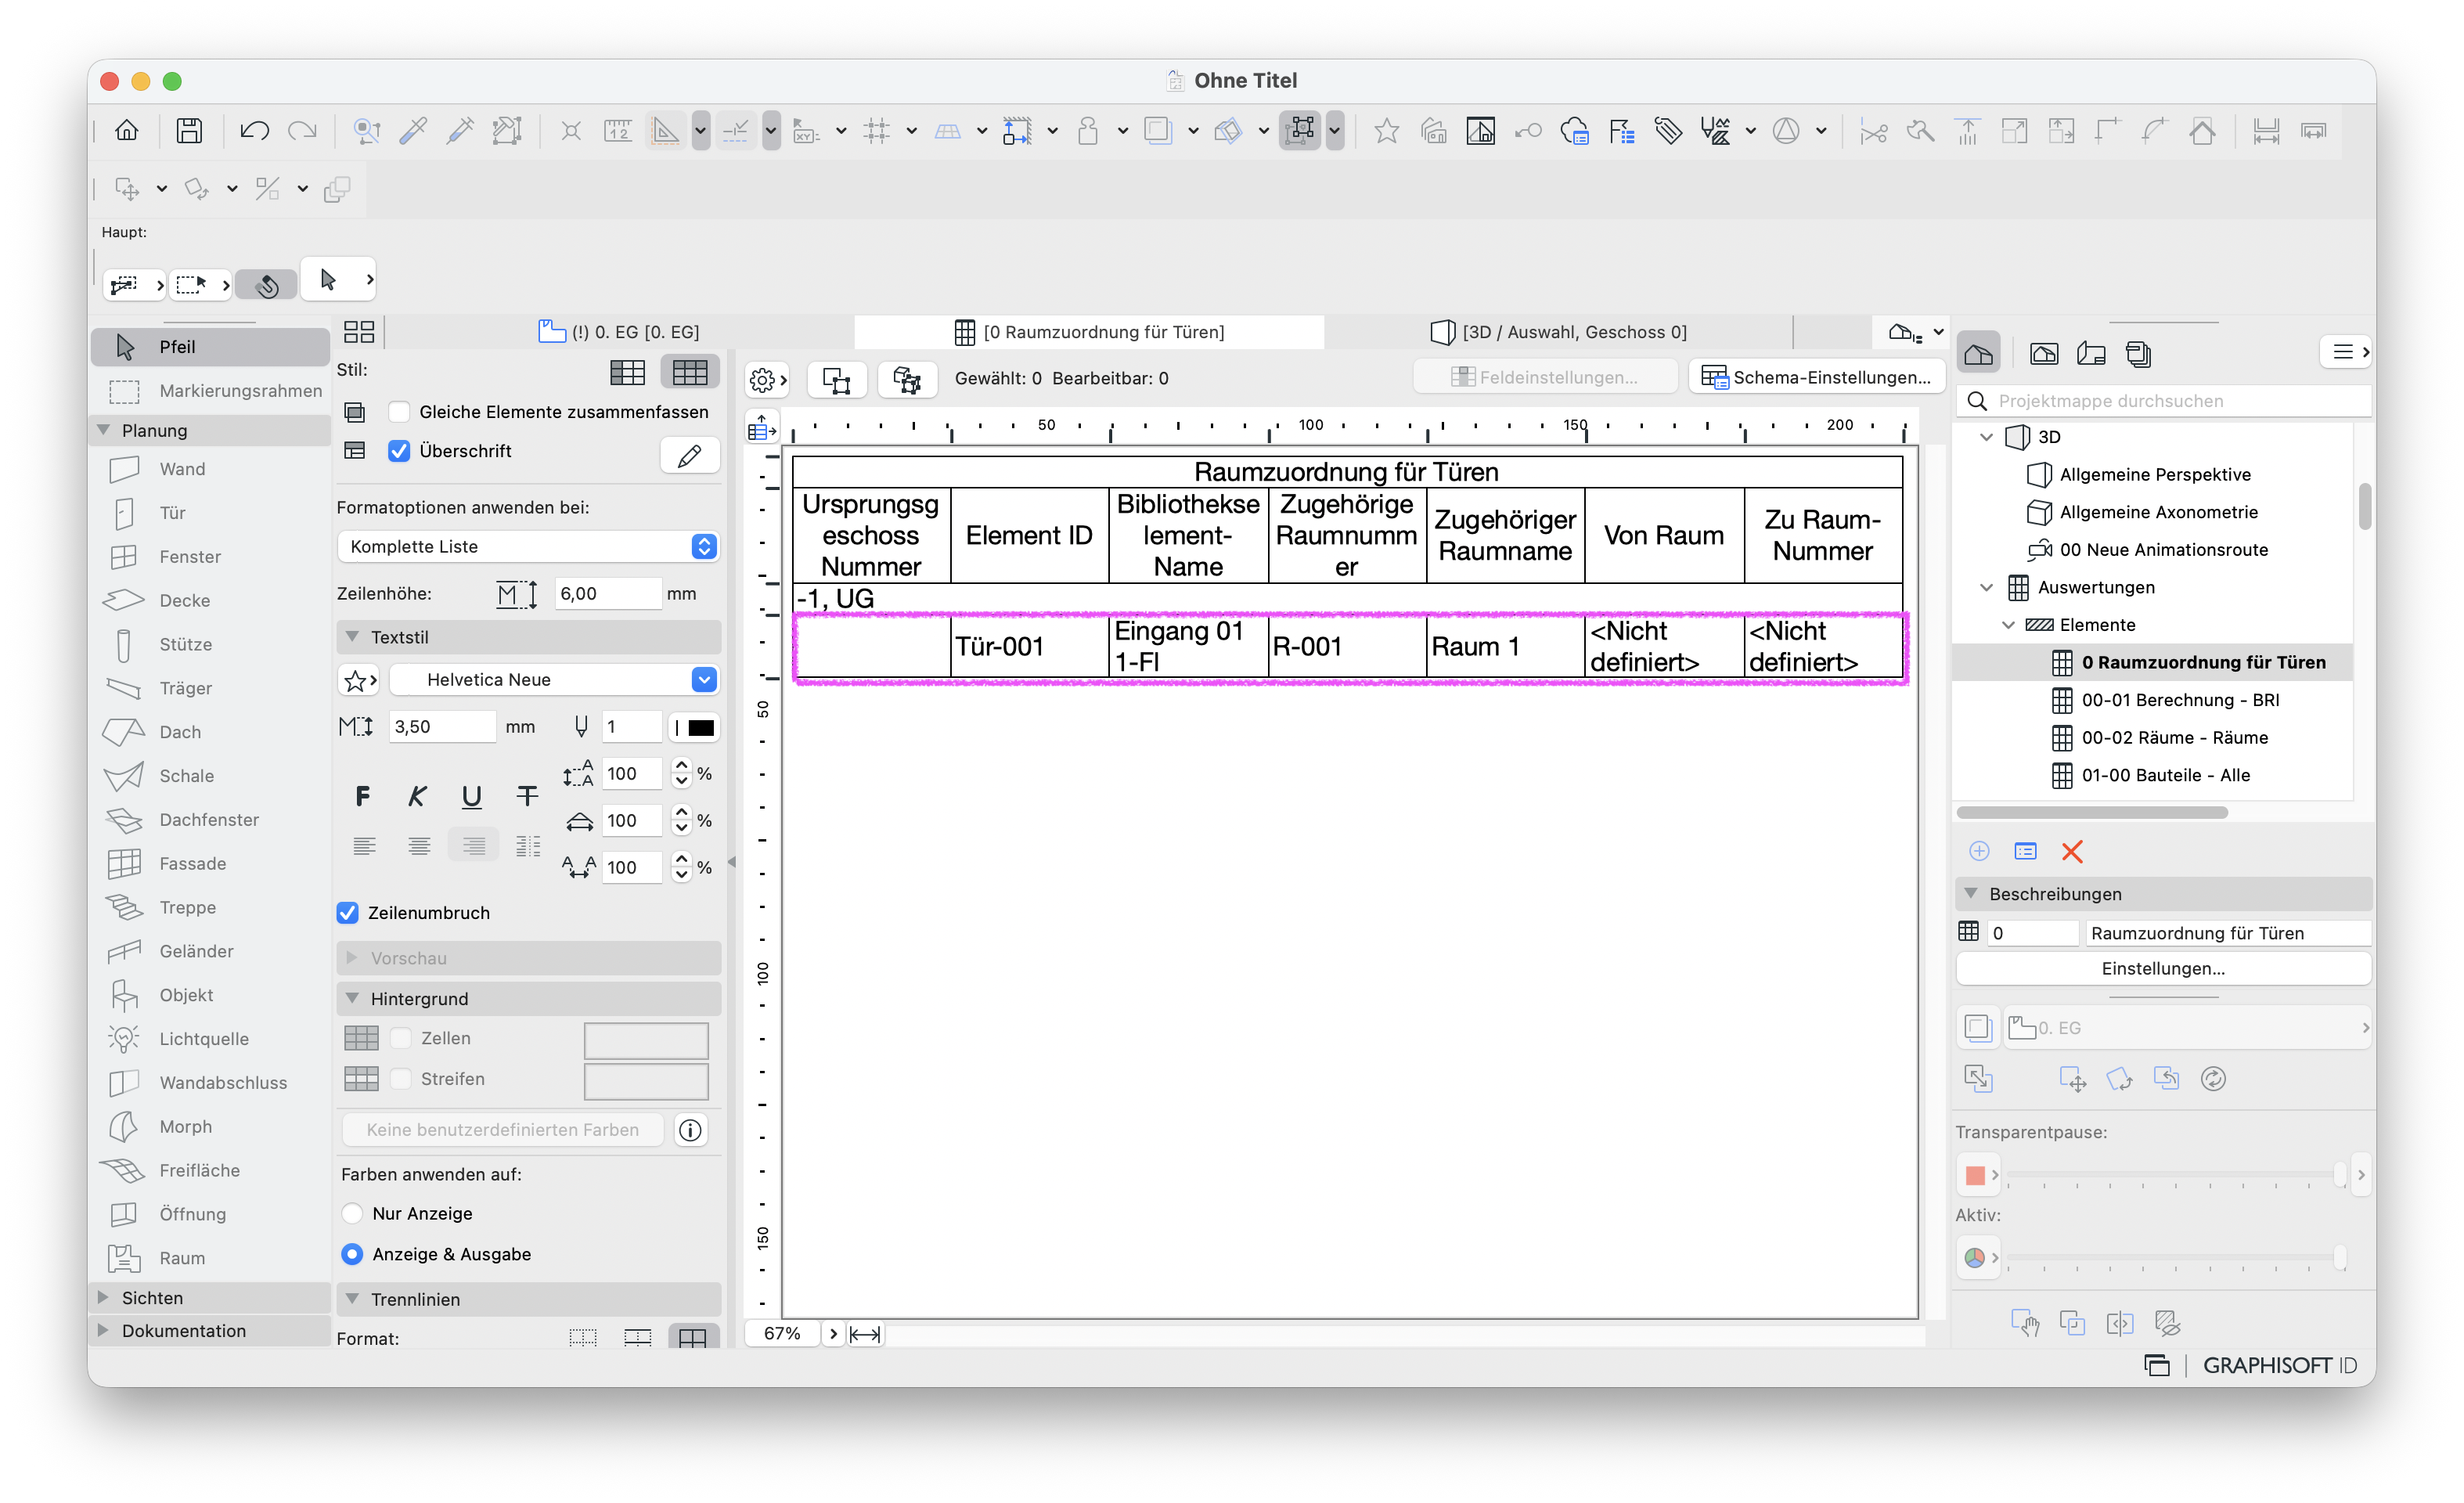2464x1503 pixels.
Task: Open the Komplette Liste dropdown
Action: [529, 547]
